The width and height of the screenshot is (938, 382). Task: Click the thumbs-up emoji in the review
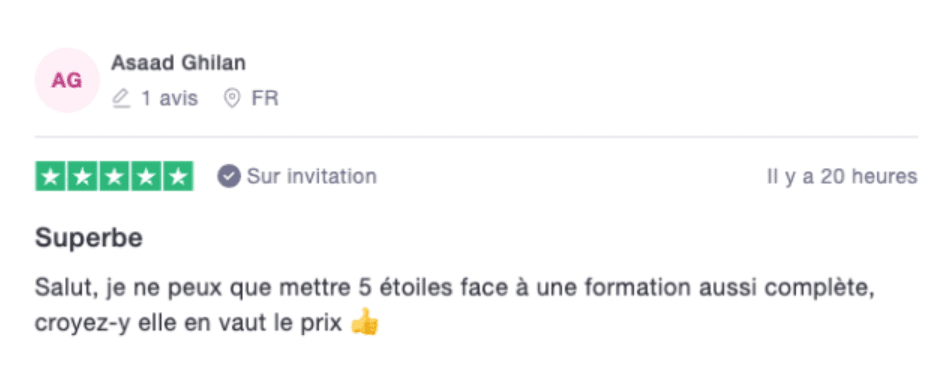(364, 325)
